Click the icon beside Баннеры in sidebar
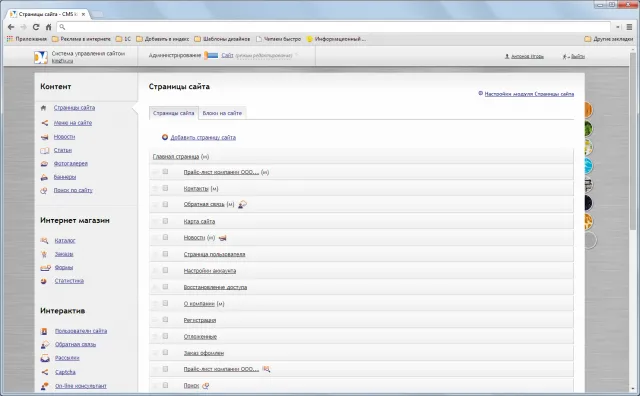The image size is (640, 396). coord(44,177)
